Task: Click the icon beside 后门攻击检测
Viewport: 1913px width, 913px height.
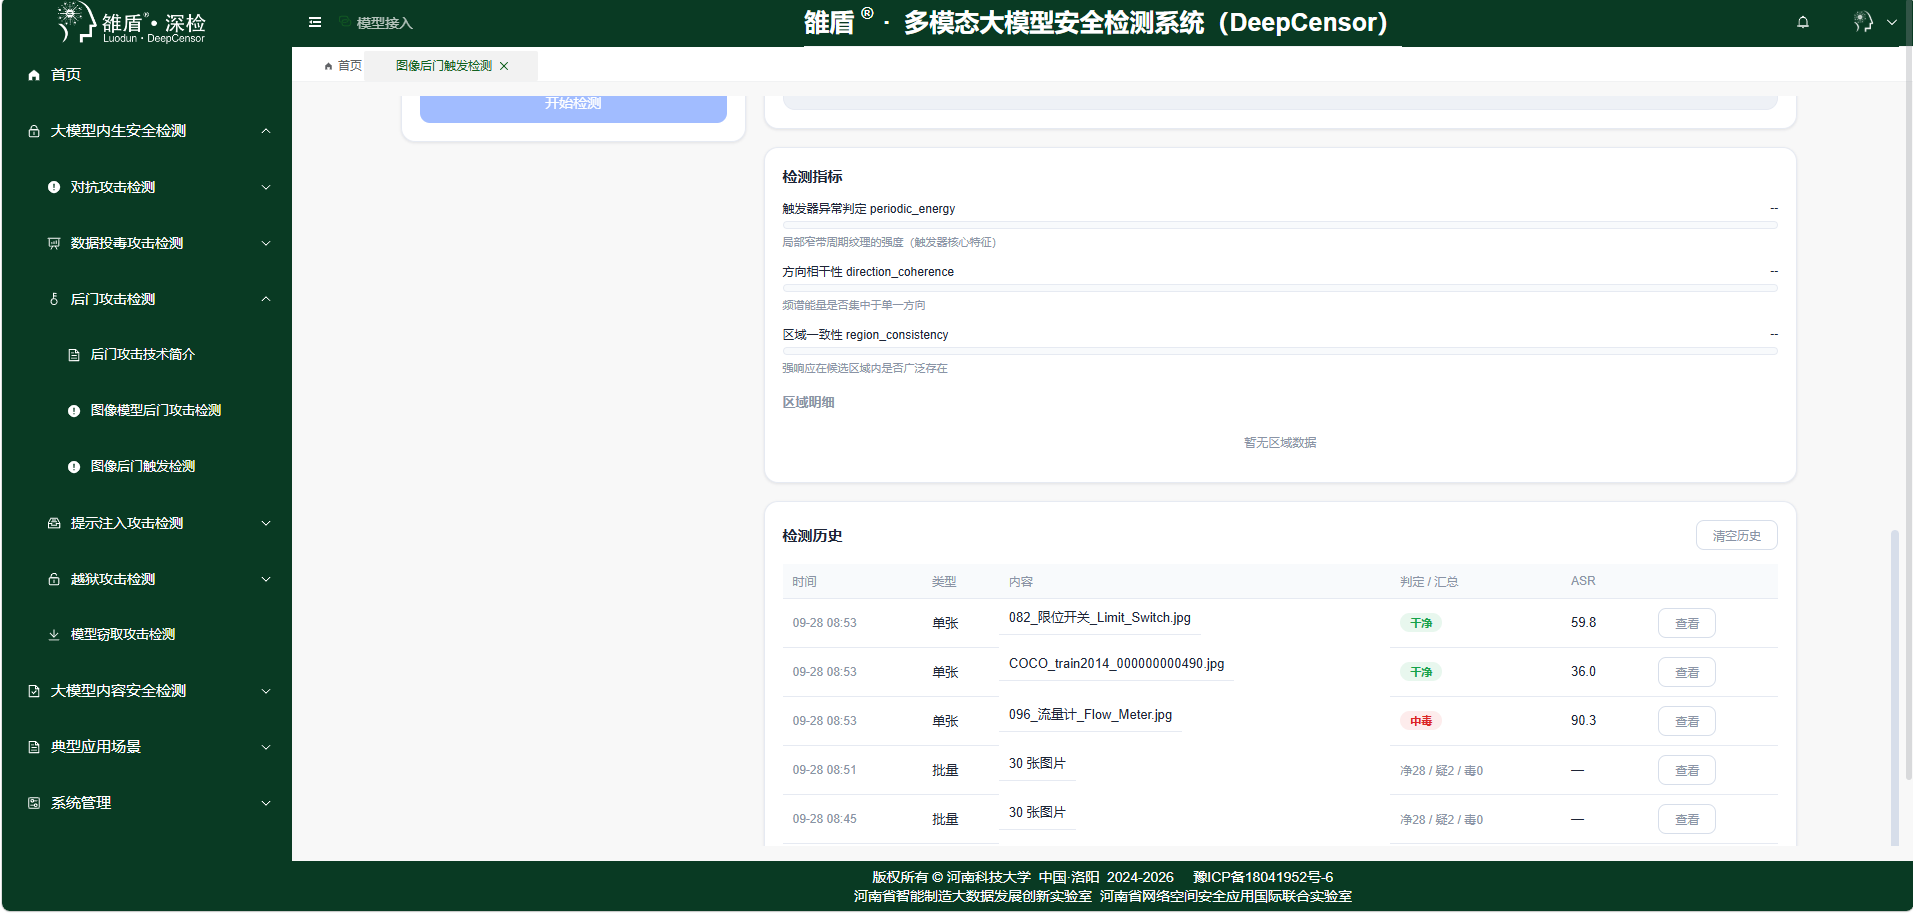Action: coord(54,299)
